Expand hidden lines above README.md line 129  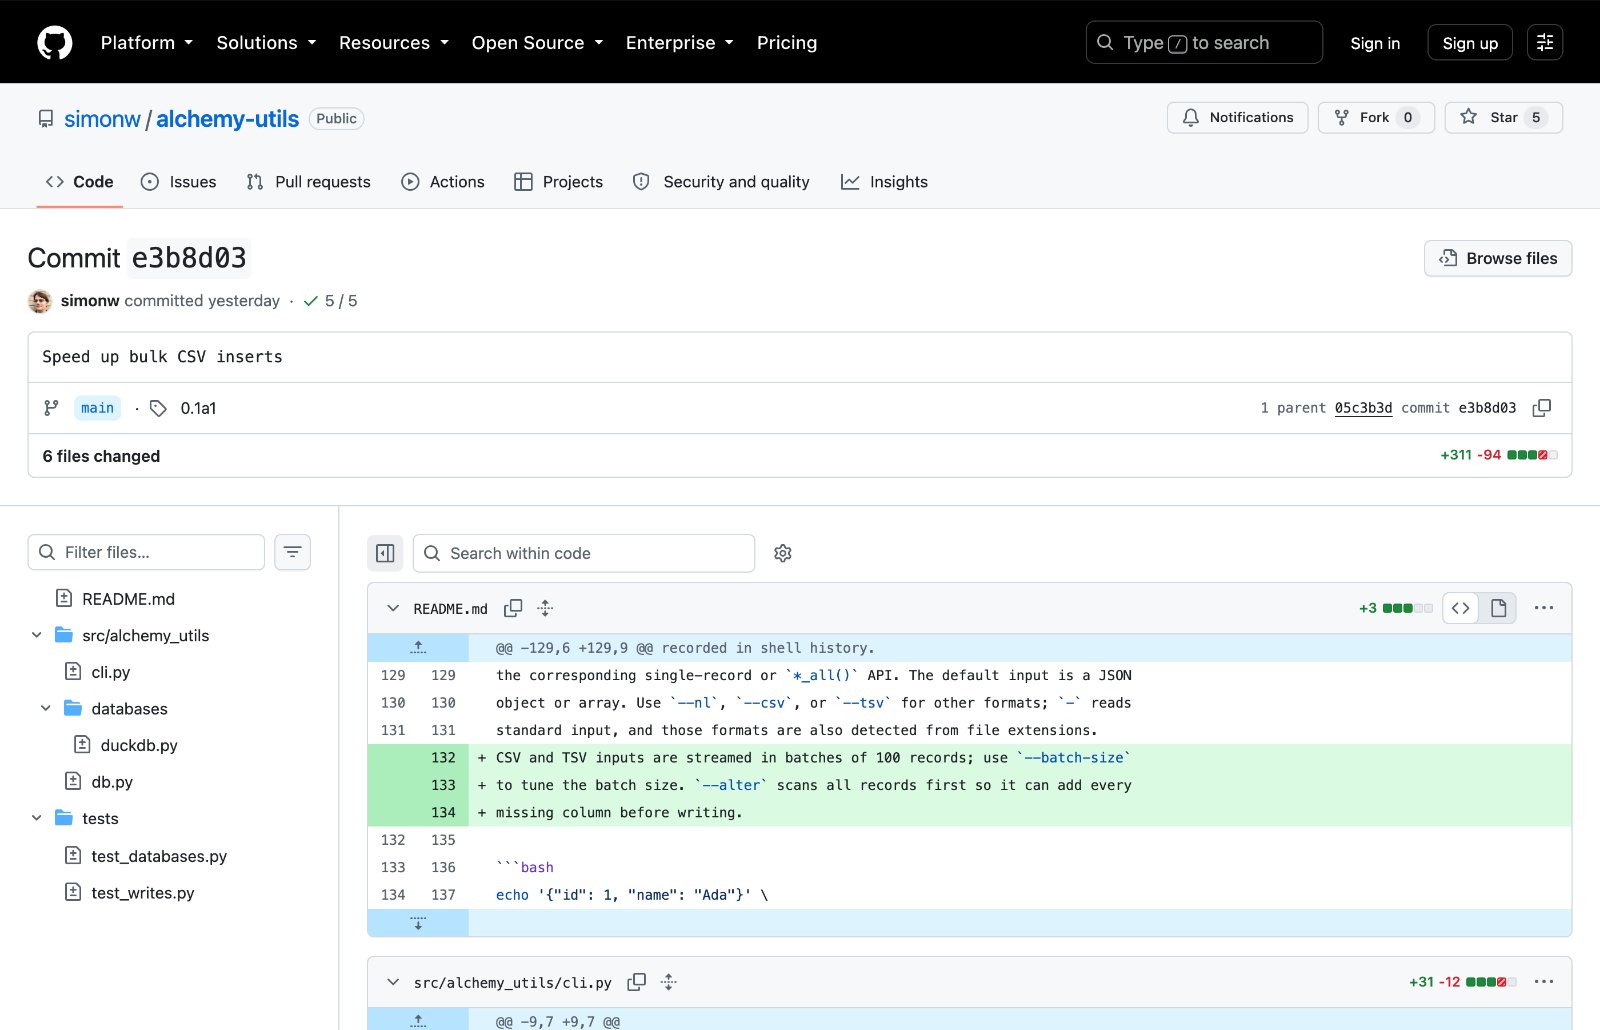tap(418, 648)
